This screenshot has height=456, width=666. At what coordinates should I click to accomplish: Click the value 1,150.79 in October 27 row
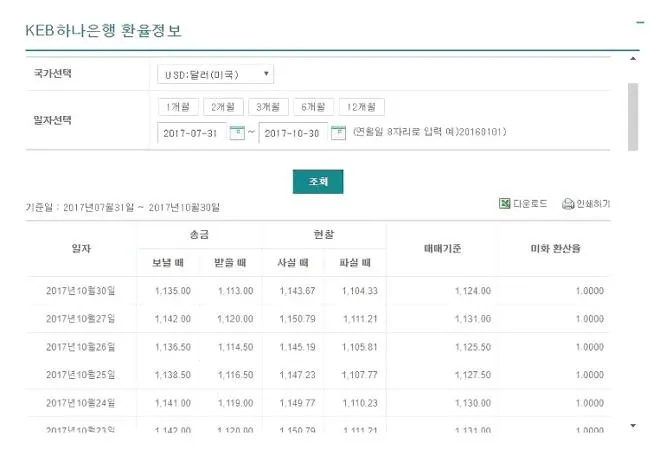tap(297, 319)
